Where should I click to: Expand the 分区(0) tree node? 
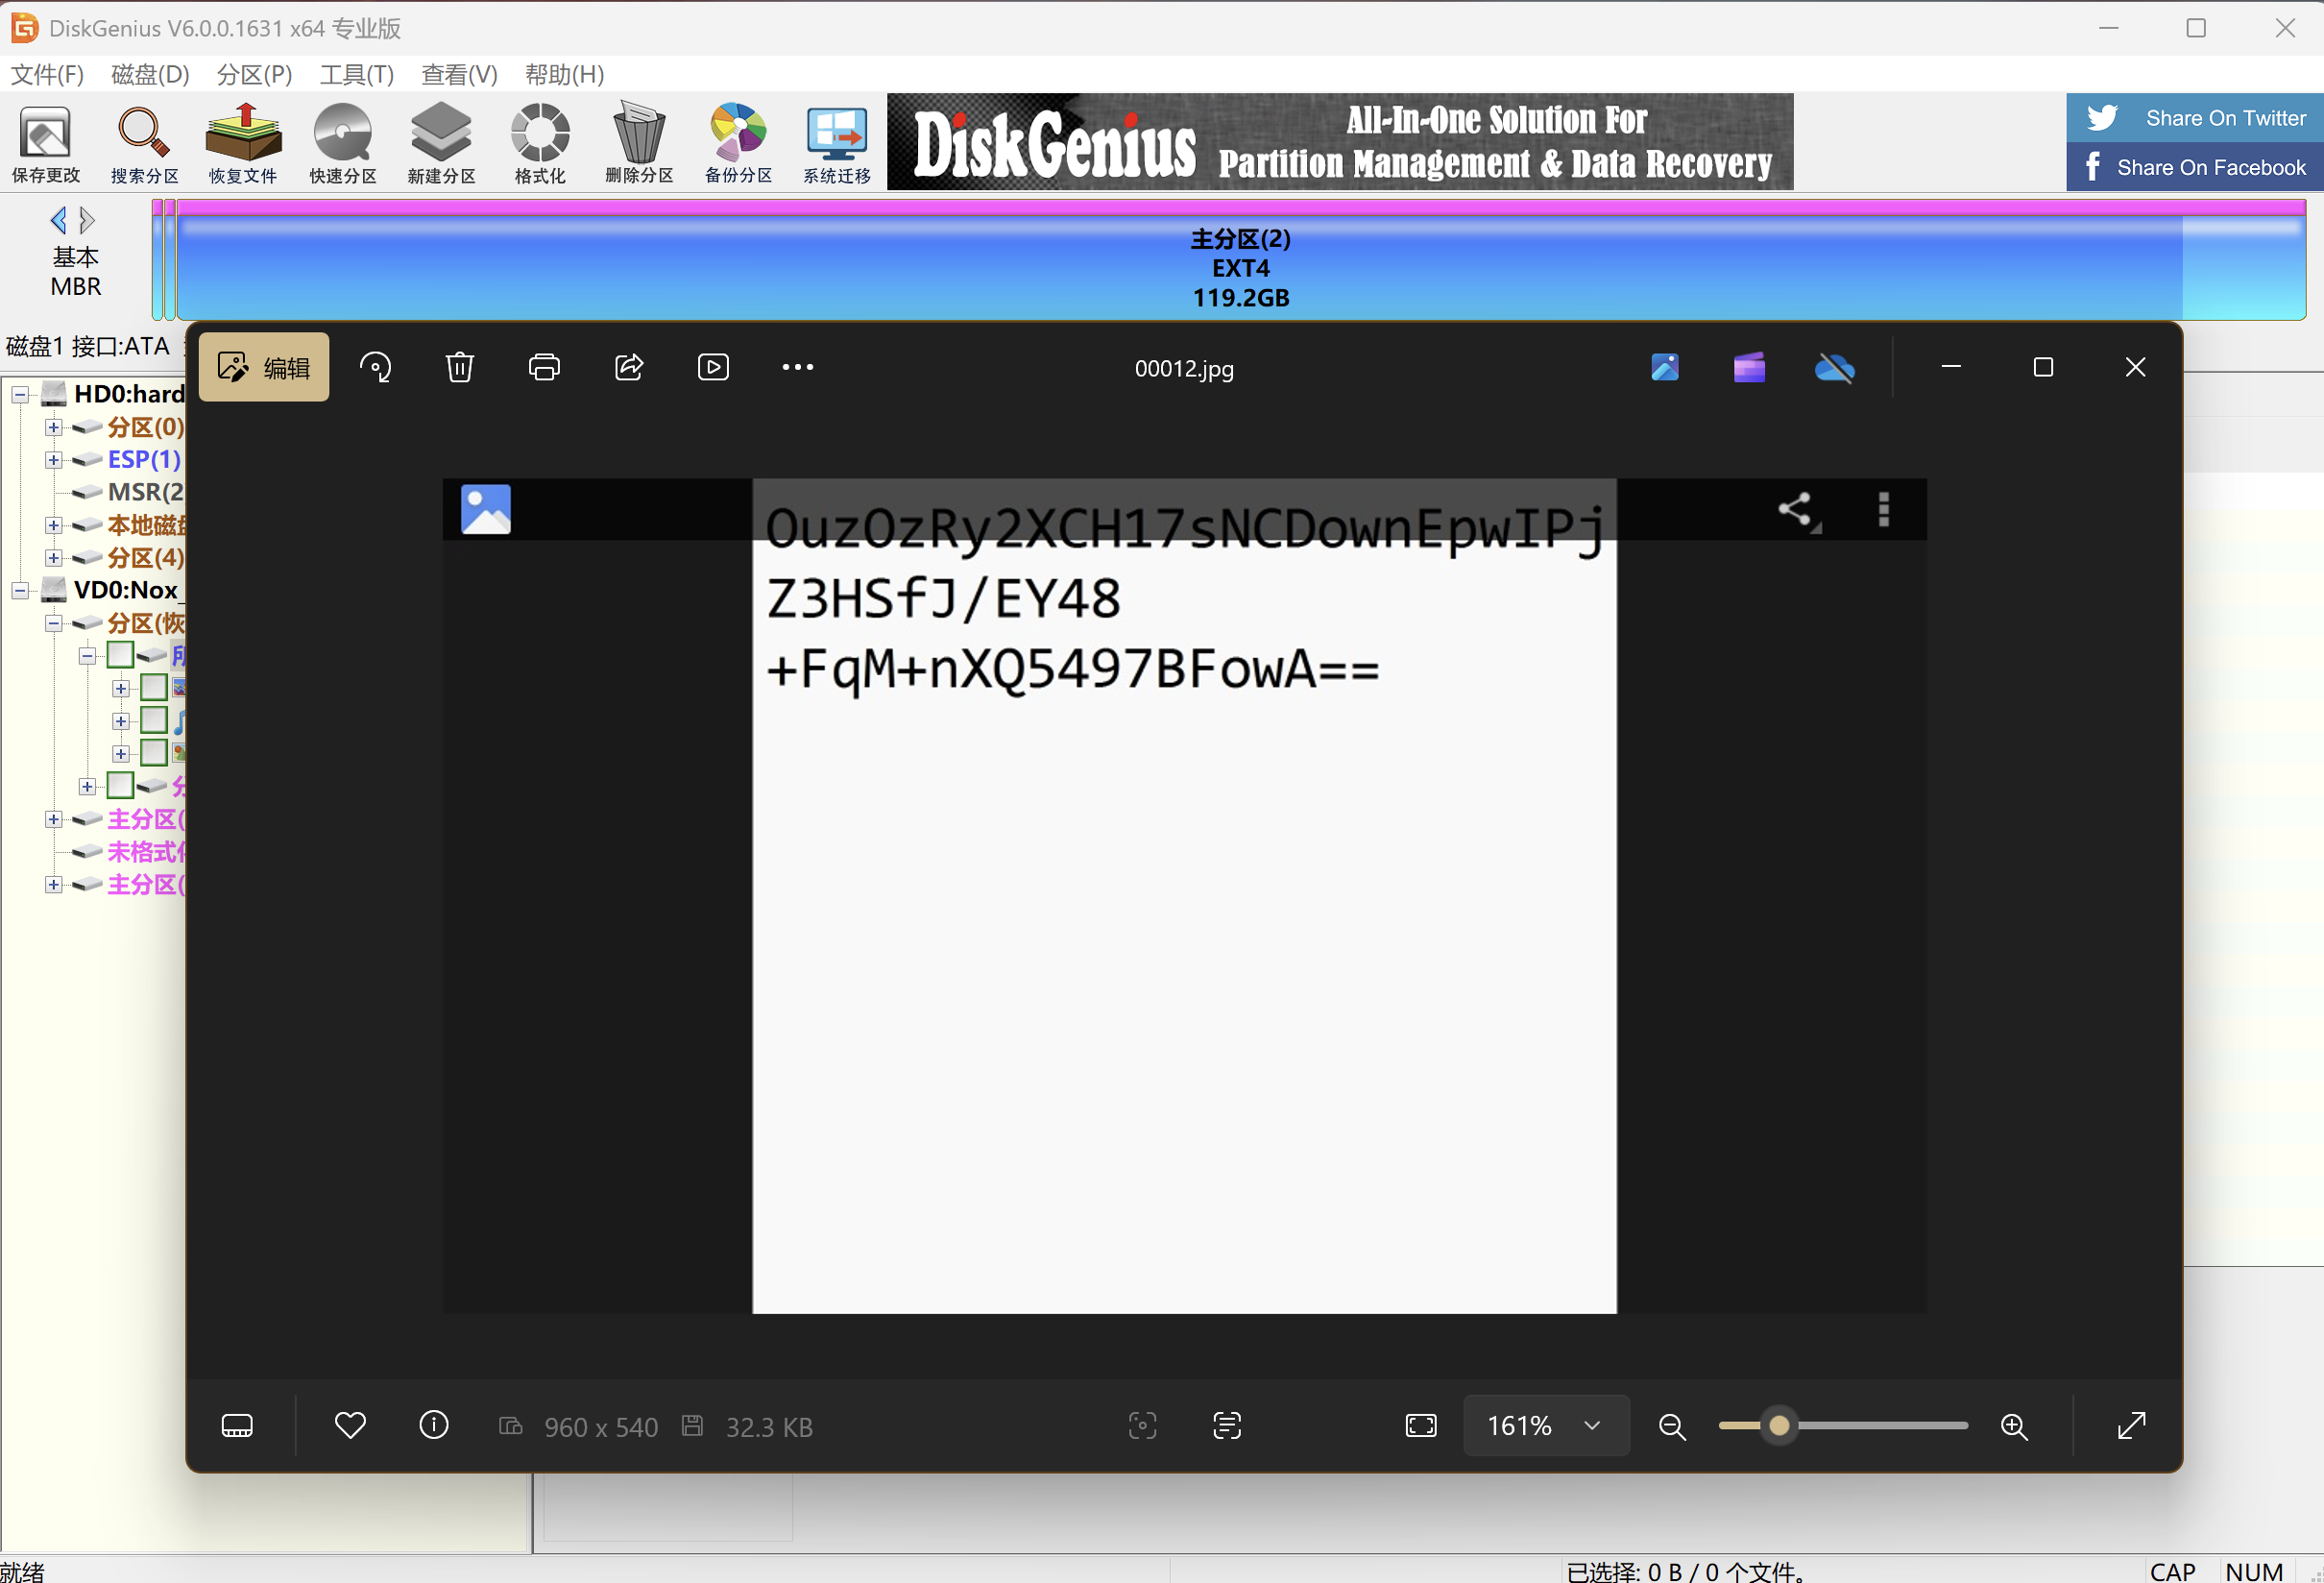(x=54, y=427)
